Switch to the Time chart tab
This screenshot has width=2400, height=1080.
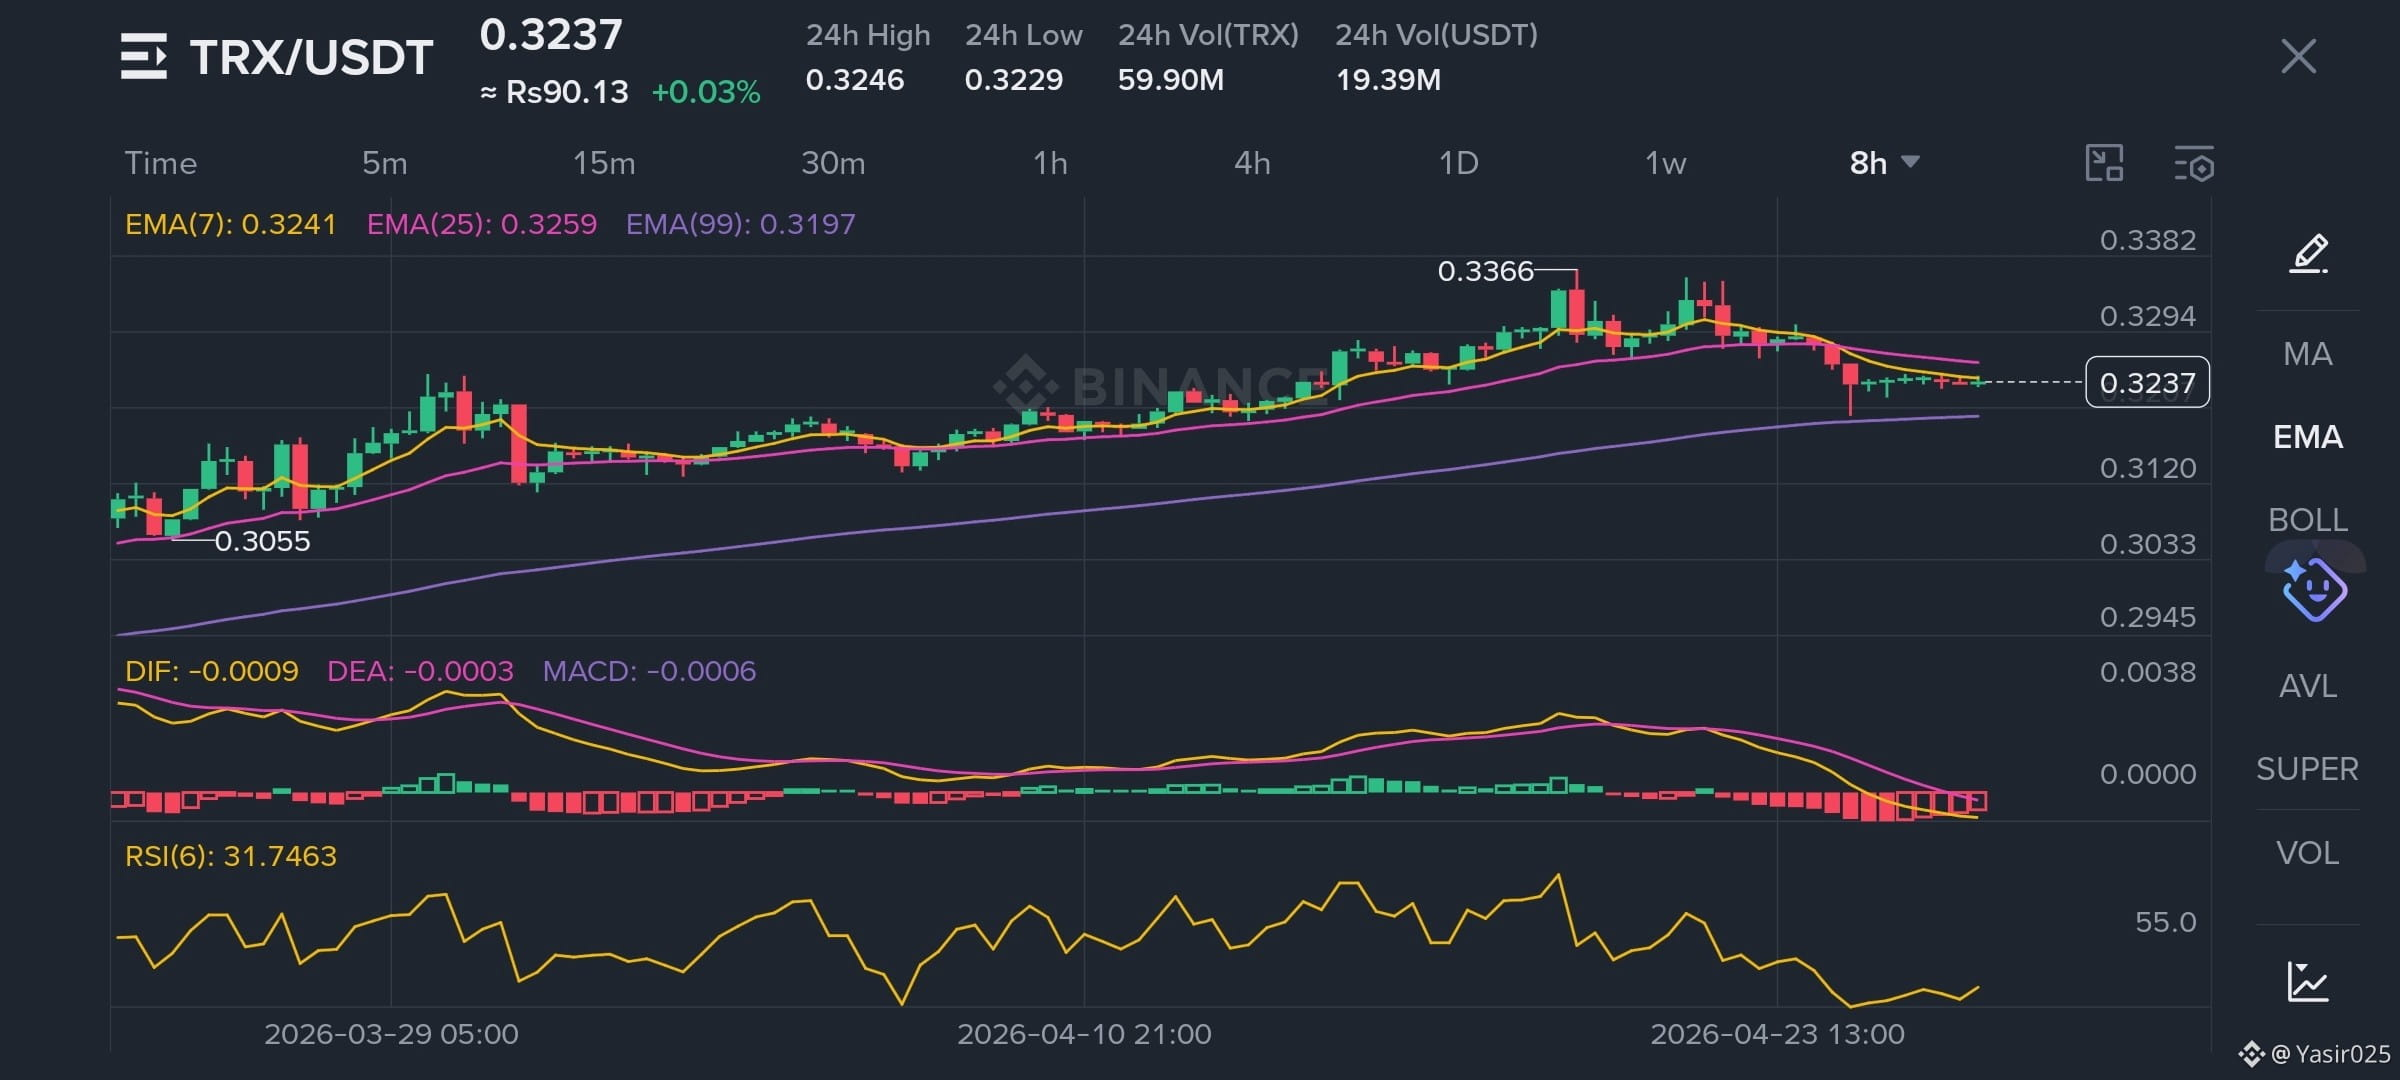[x=160, y=163]
